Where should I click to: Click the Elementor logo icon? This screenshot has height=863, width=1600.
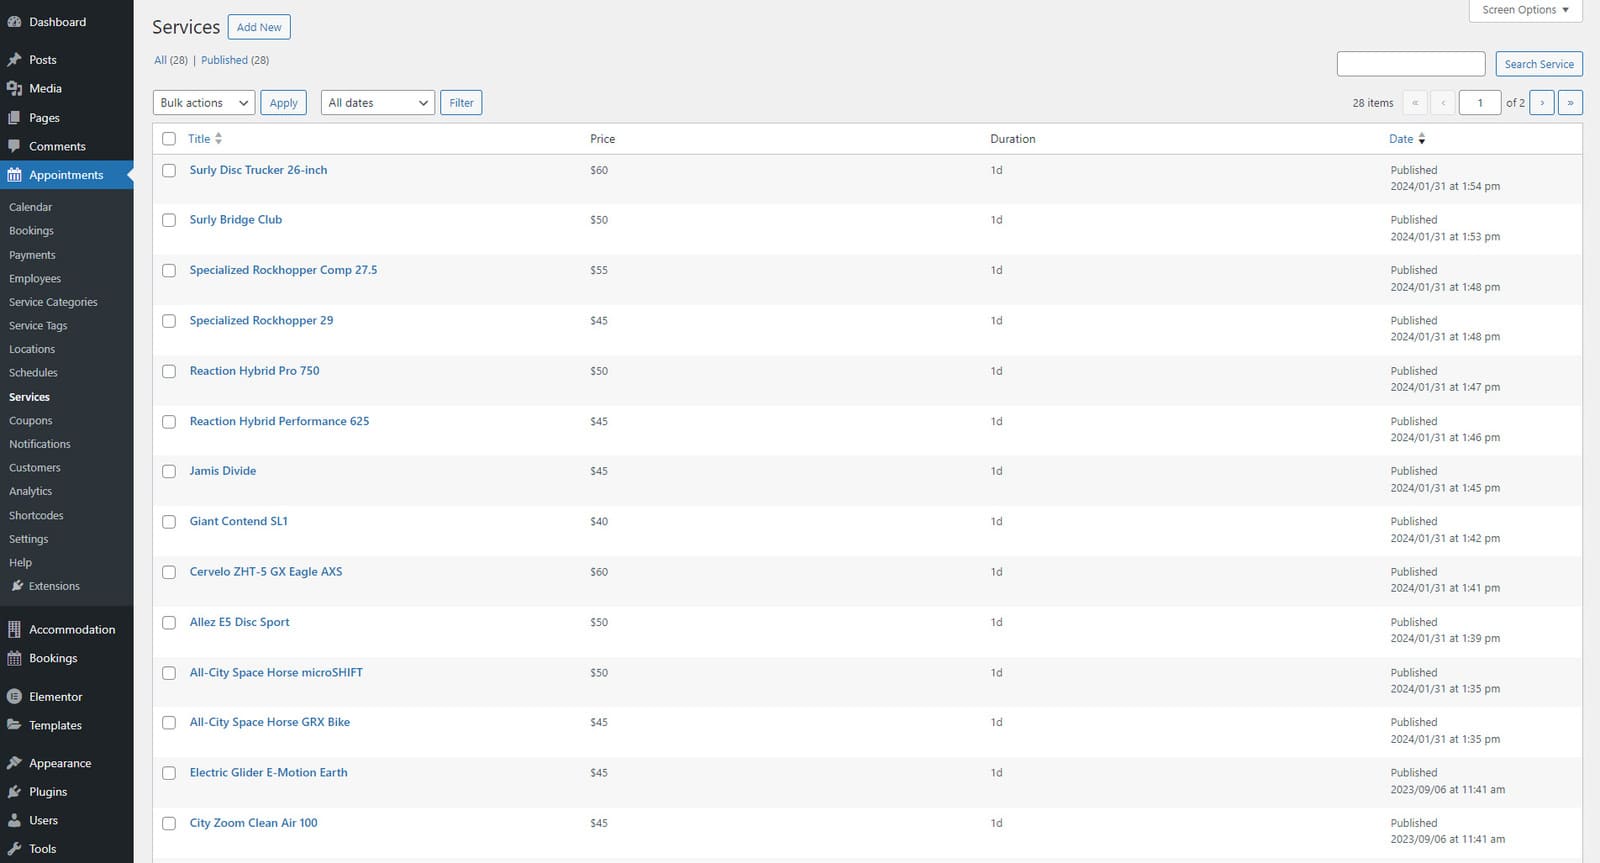[14, 697]
